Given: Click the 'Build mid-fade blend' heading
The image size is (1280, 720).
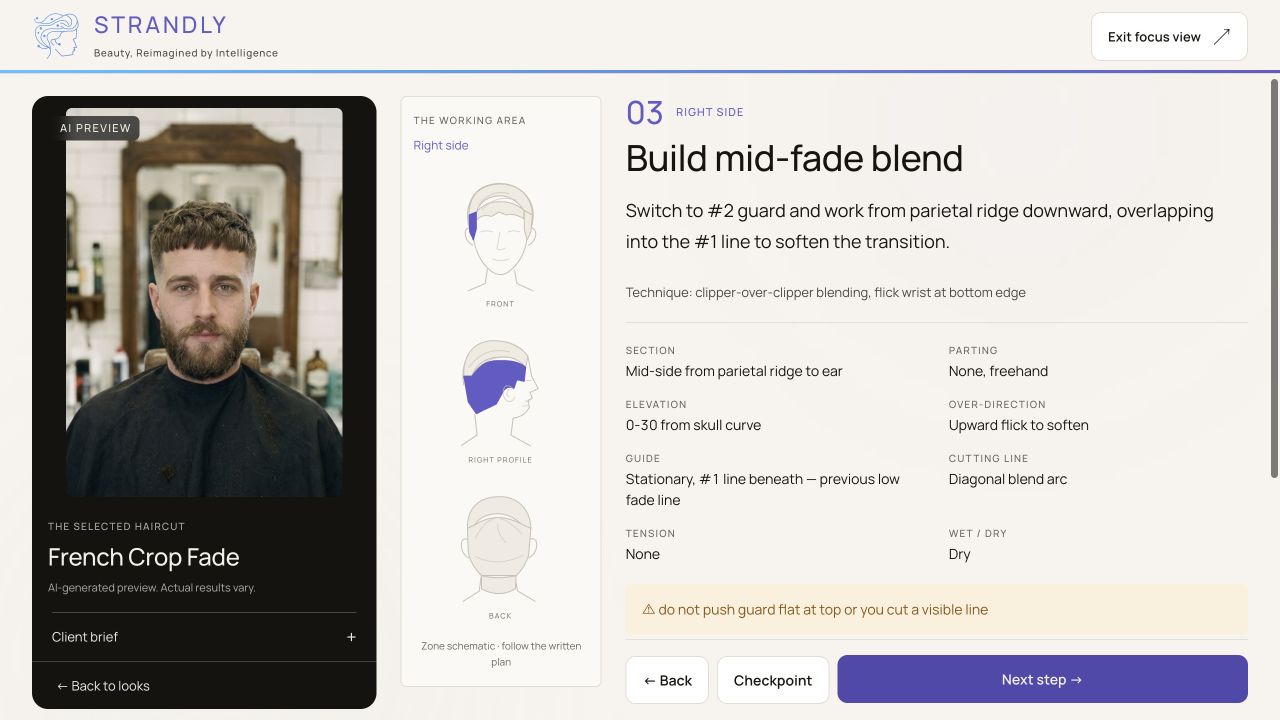Looking at the screenshot, I should click(794, 158).
